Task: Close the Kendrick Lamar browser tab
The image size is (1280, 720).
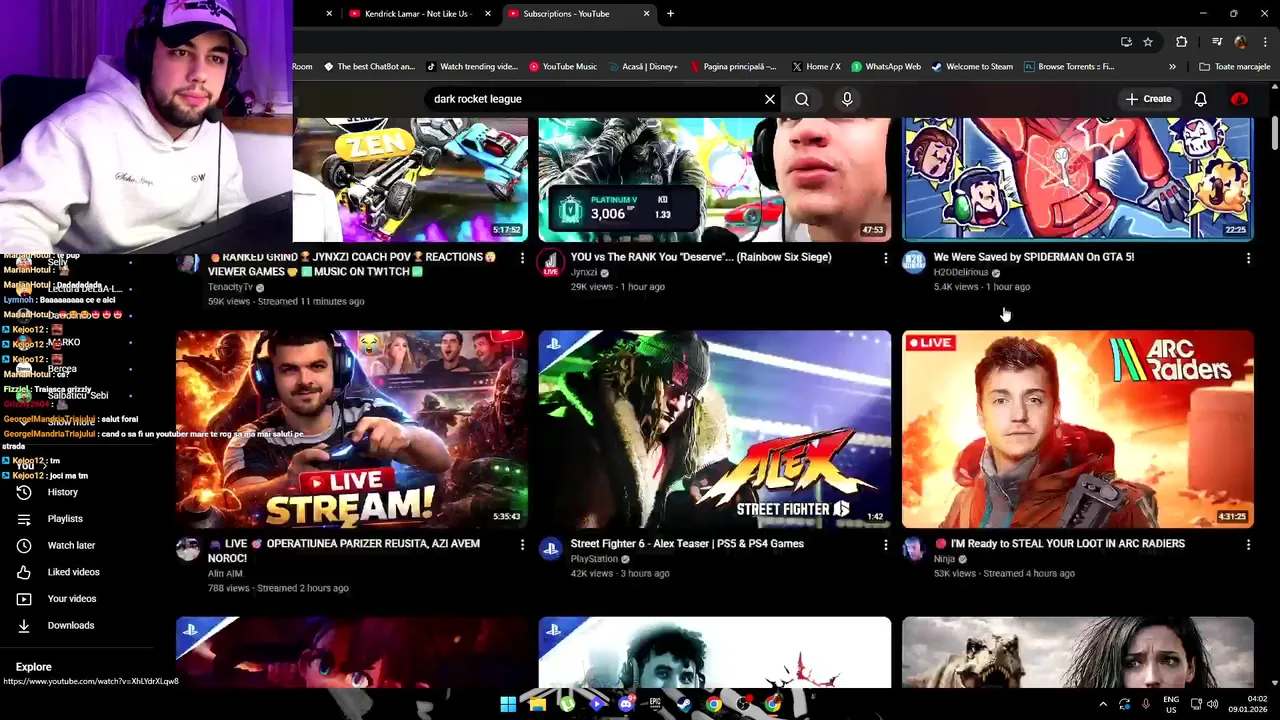Action: pyautogui.click(x=488, y=14)
